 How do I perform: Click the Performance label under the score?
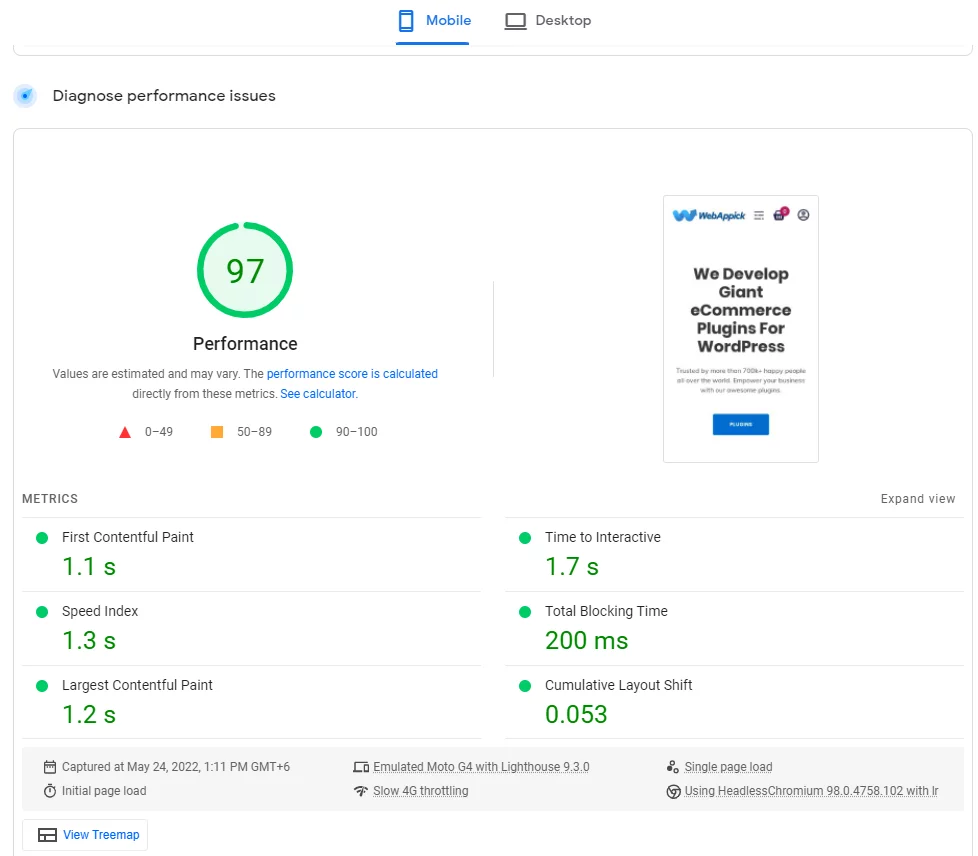[245, 344]
